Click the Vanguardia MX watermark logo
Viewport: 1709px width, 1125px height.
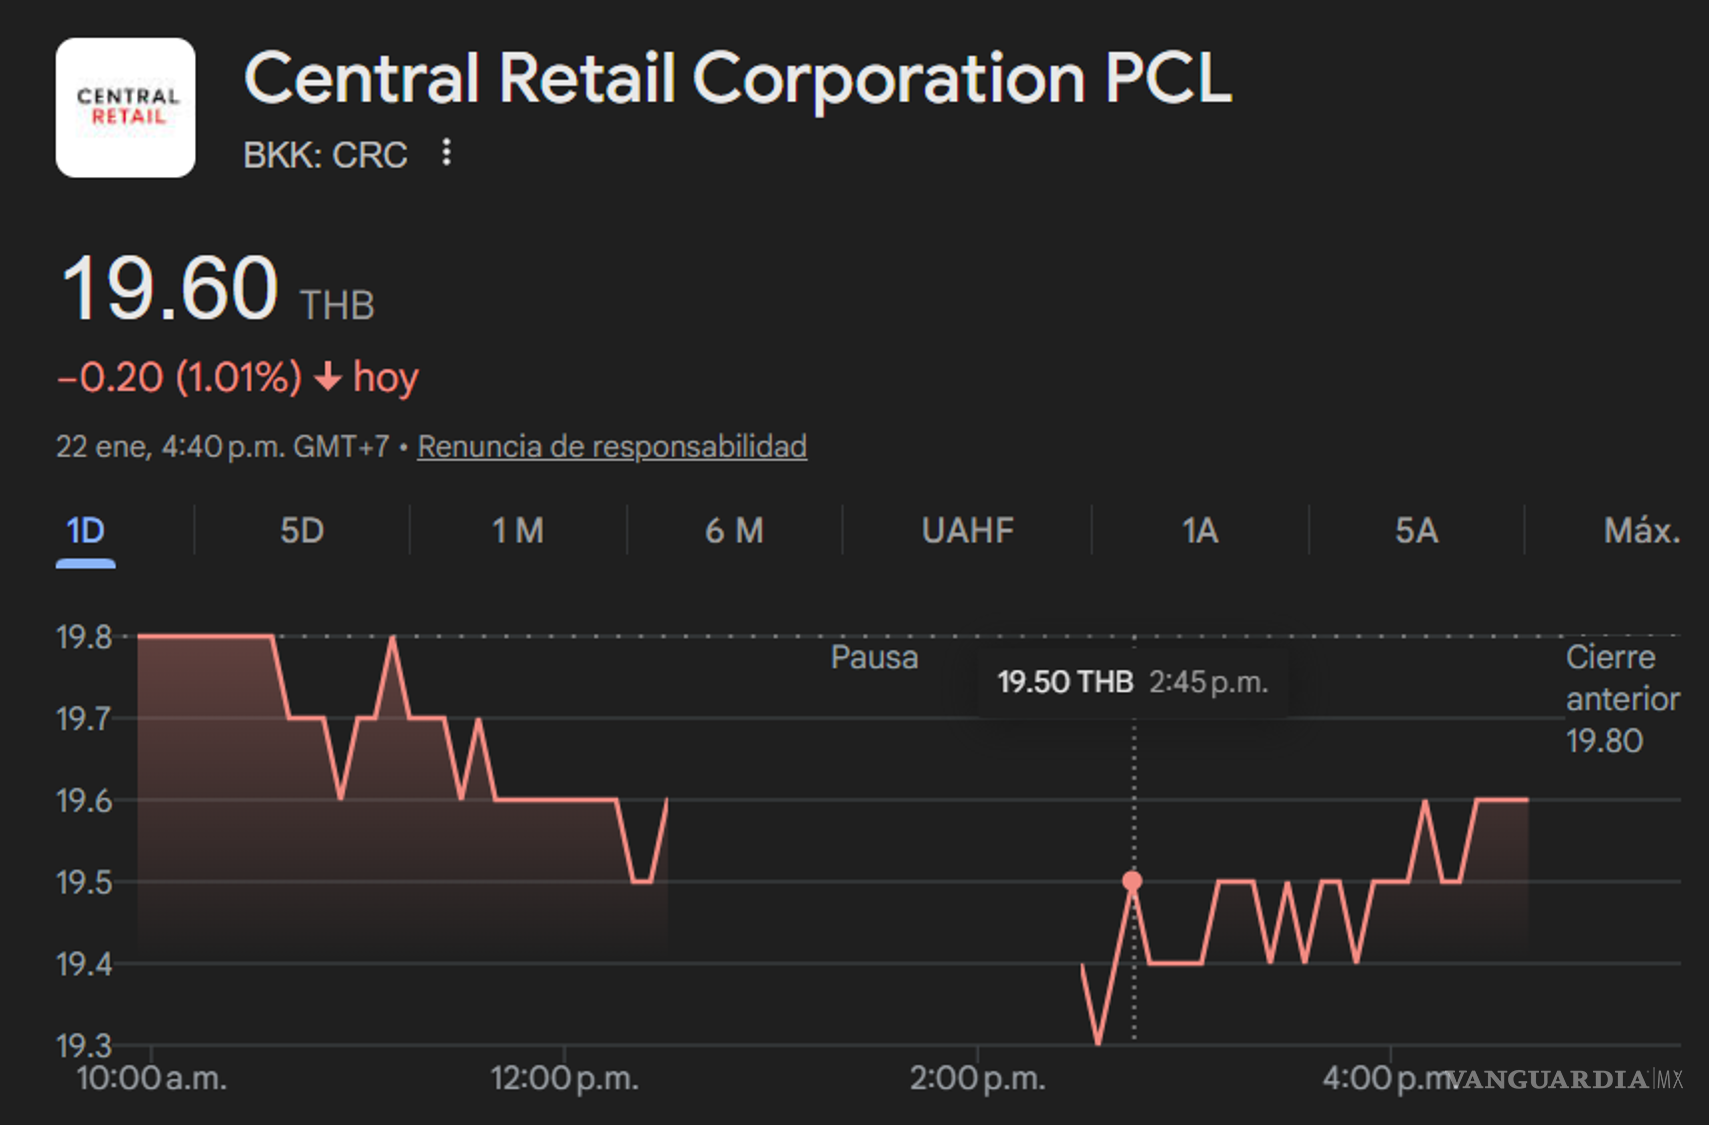tap(1562, 1080)
